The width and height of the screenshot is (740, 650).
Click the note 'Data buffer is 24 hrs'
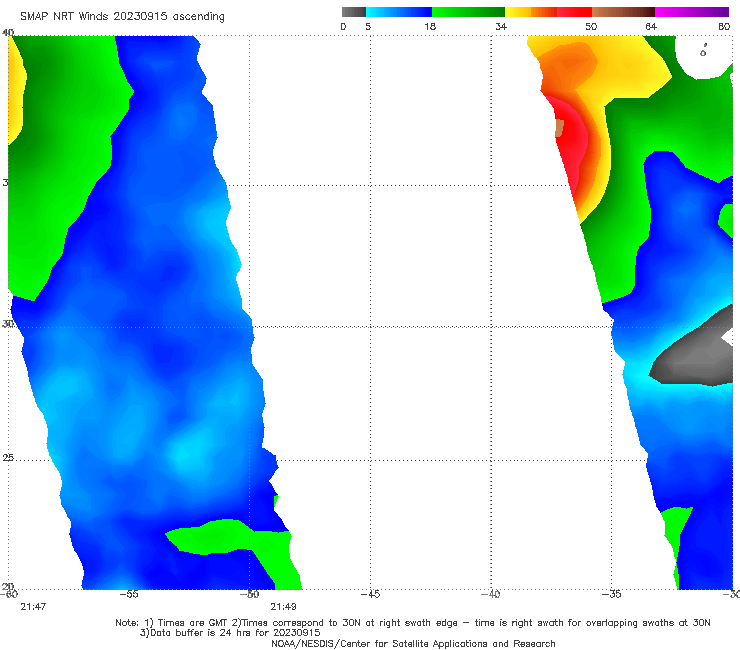(199, 633)
